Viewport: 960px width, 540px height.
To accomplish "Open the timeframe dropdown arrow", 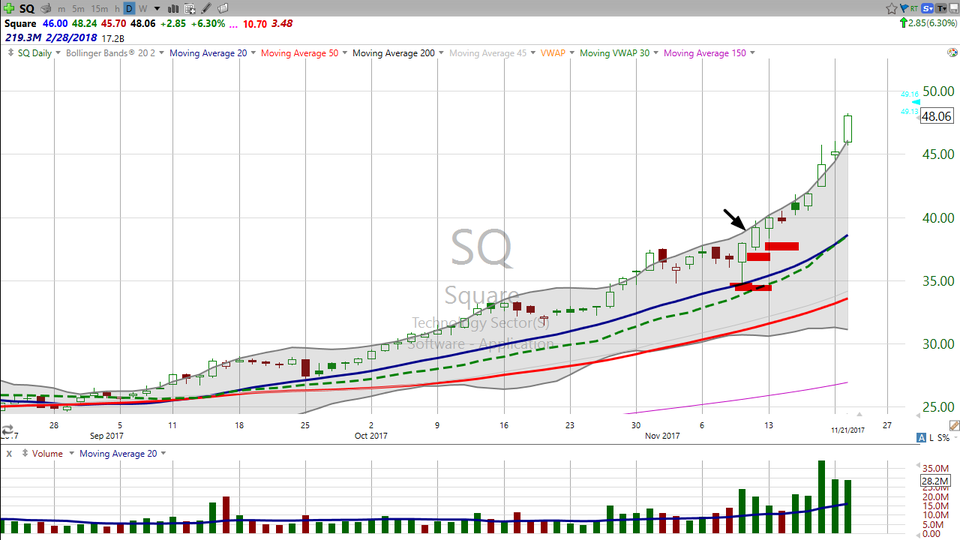I will 157,9.
